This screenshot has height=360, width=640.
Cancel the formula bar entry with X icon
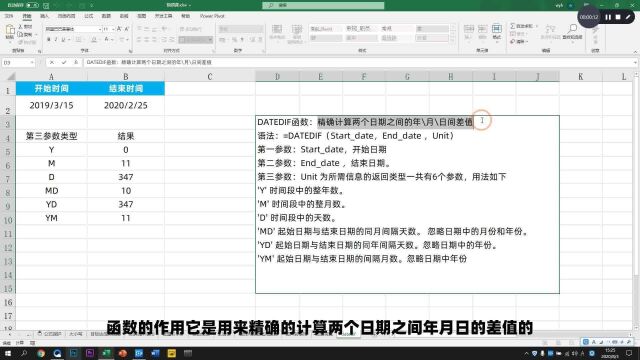(x=52, y=62)
